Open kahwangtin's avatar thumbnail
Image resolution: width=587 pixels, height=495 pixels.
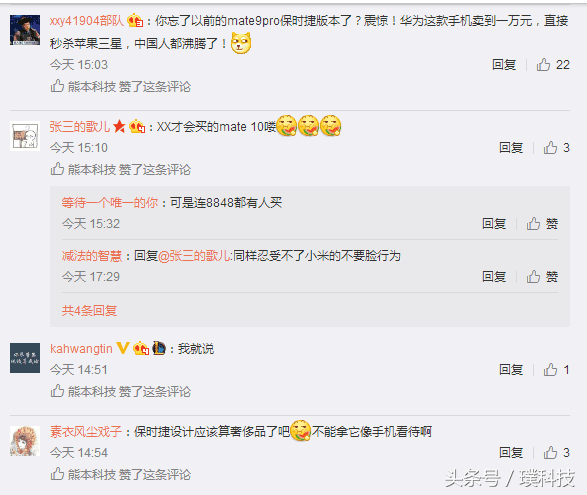[25, 358]
